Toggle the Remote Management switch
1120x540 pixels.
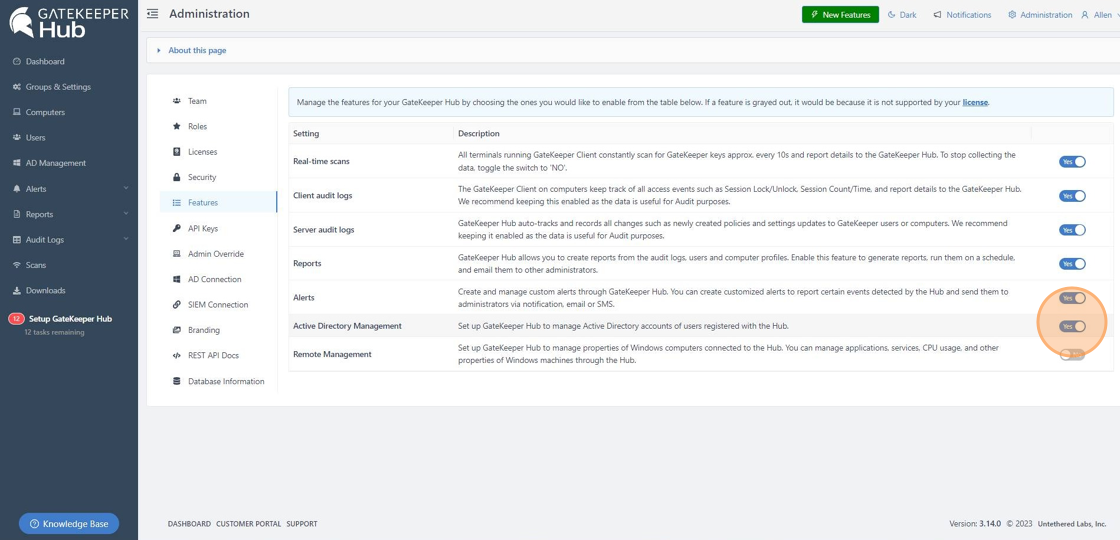coord(1072,354)
